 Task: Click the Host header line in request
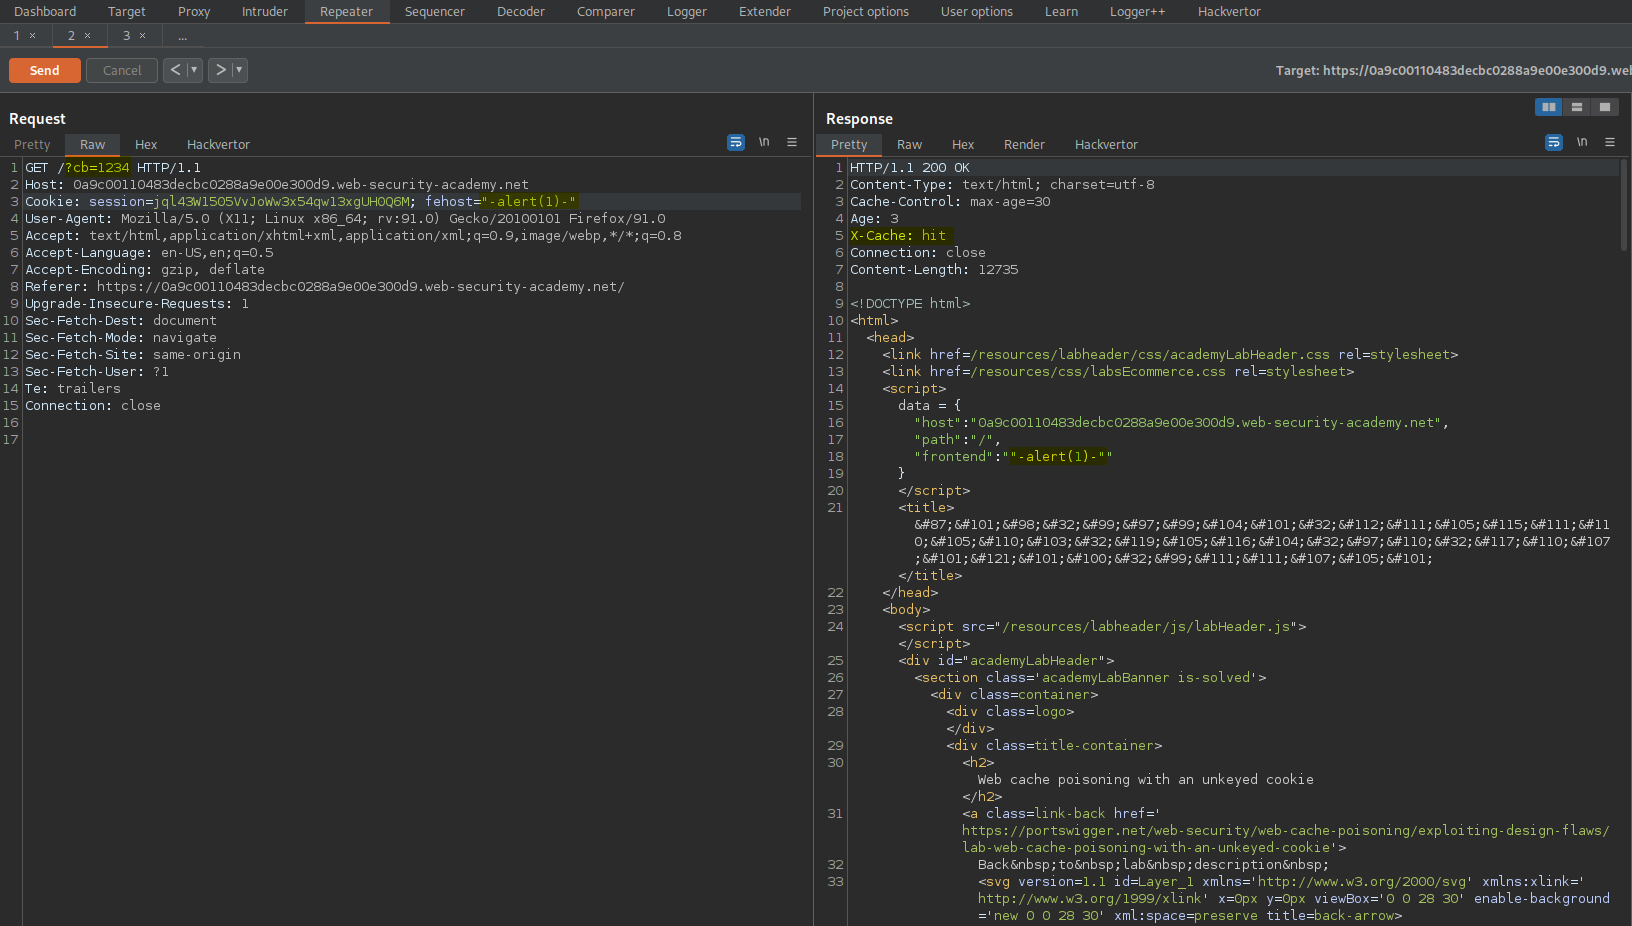[x=277, y=185]
